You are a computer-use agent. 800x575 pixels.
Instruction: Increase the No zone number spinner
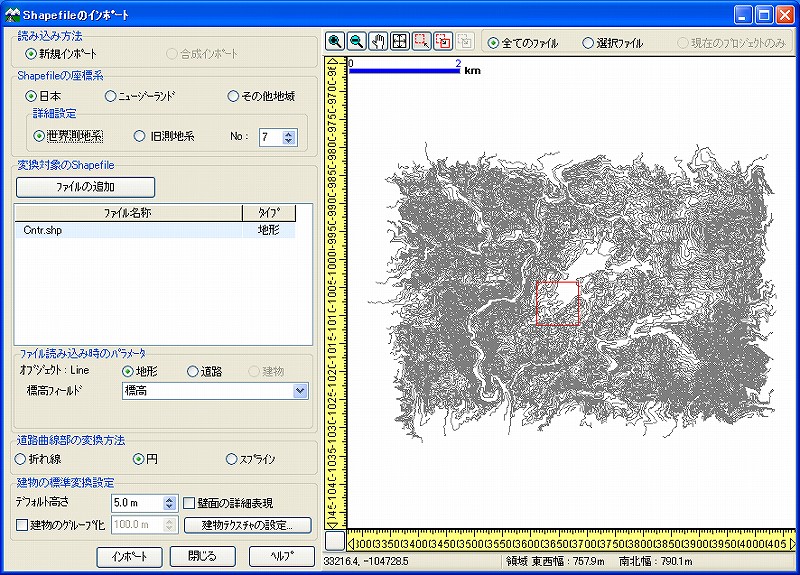[x=289, y=132]
